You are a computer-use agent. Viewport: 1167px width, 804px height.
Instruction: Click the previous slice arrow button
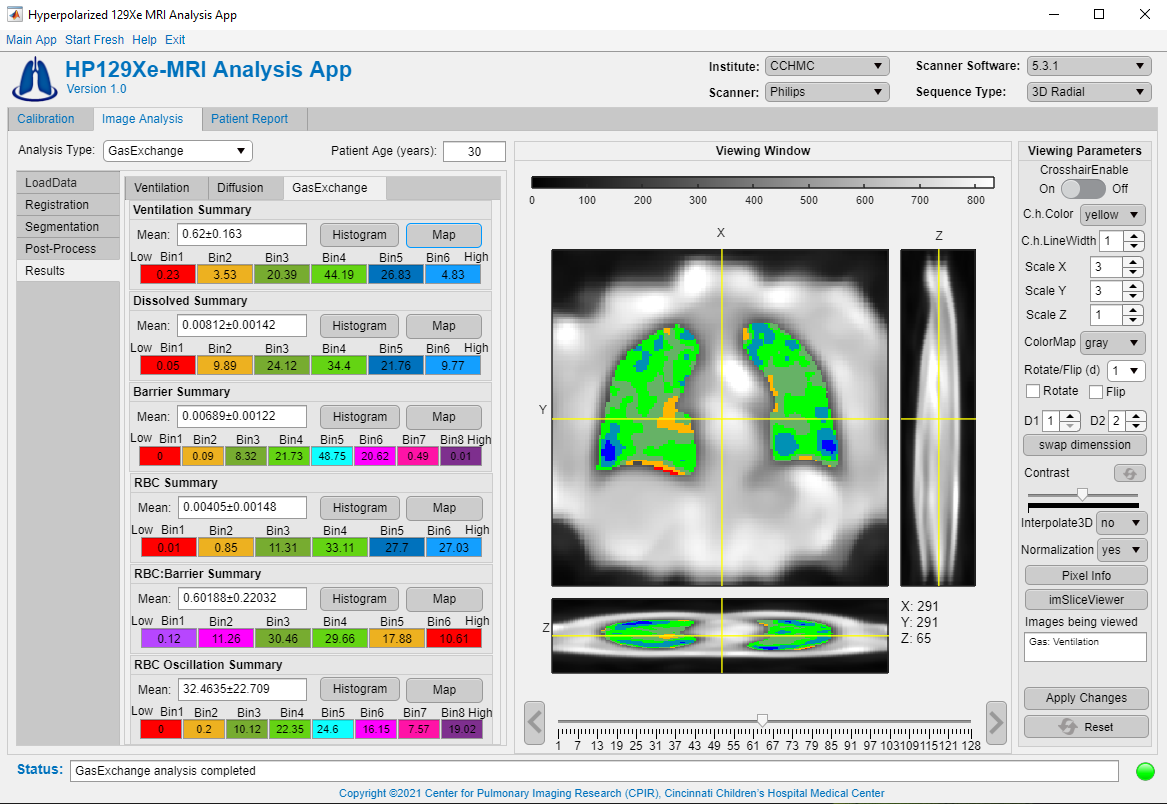(x=534, y=720)
